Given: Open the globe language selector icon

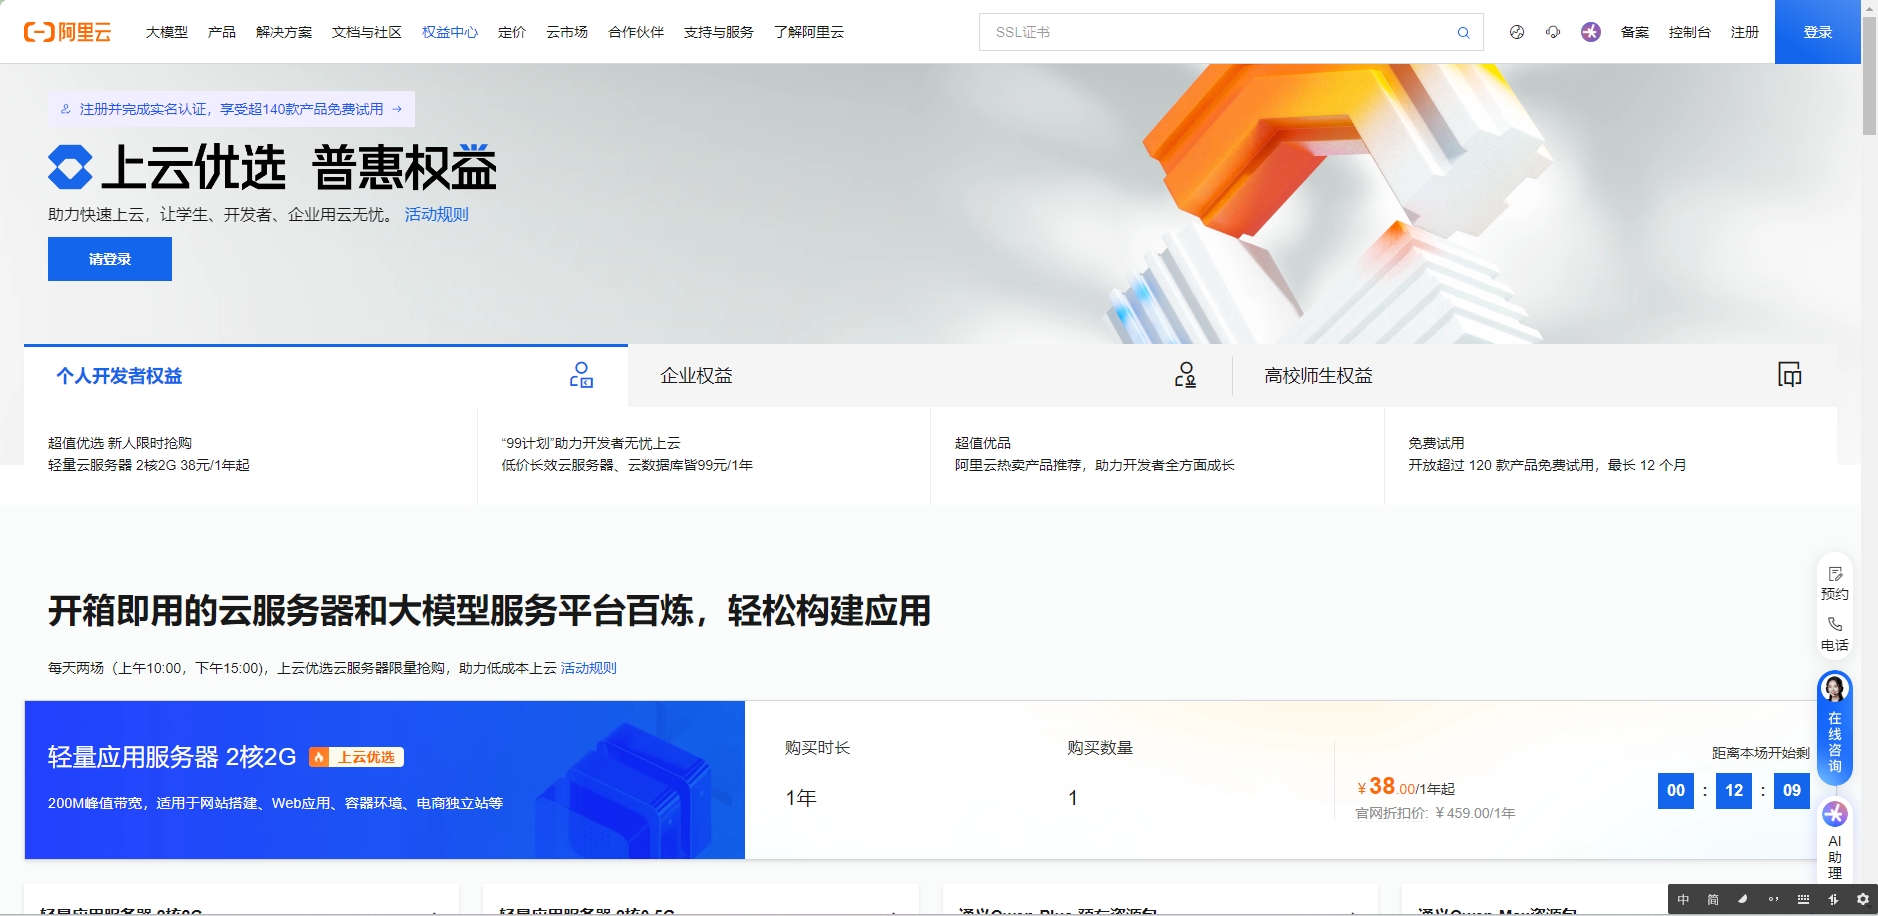Looking at the screenshot, I should (x=1517, y=32).
